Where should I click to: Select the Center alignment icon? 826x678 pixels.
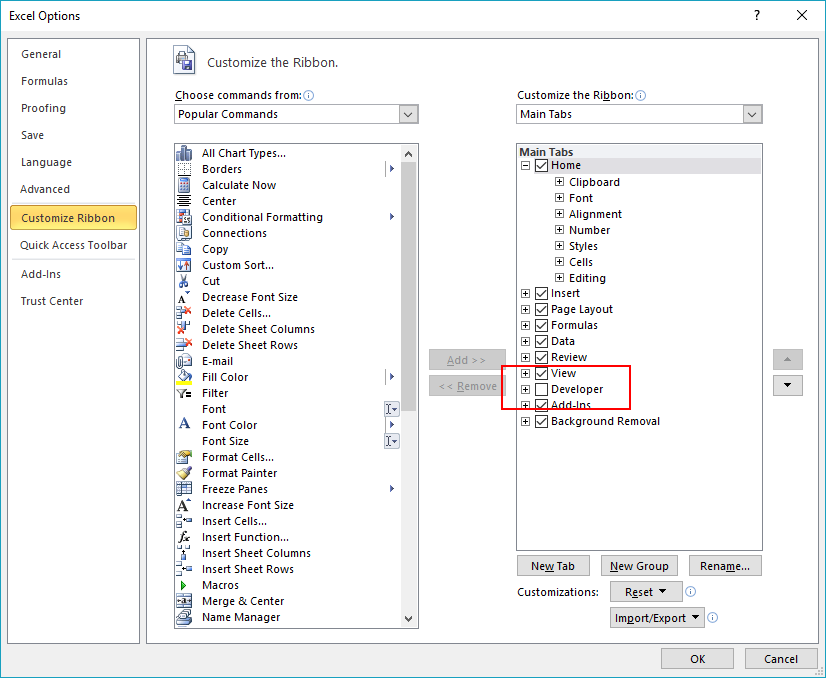point(184,201)
